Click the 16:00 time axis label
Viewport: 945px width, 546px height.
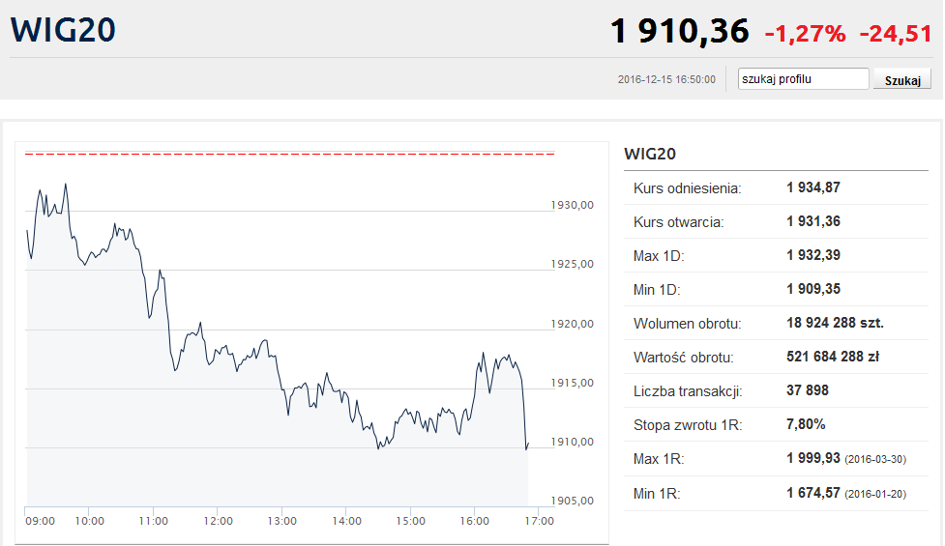[x=474, y=521]
